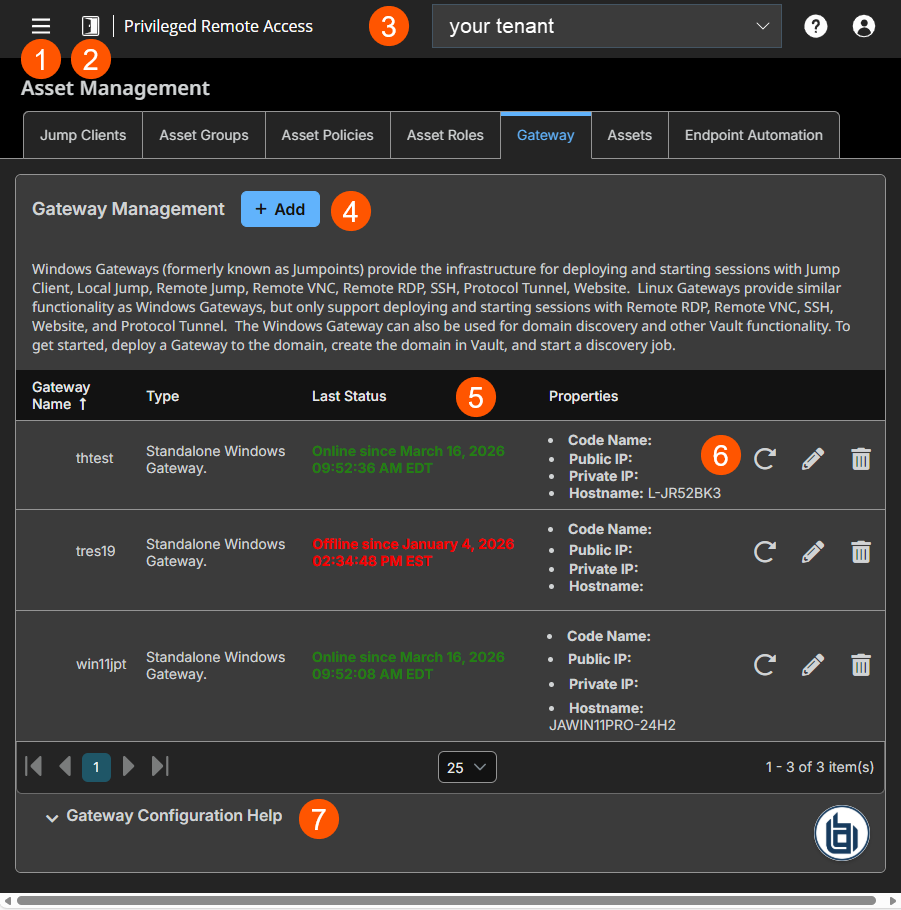Click the tres19 gateway name

coord(95,551)
